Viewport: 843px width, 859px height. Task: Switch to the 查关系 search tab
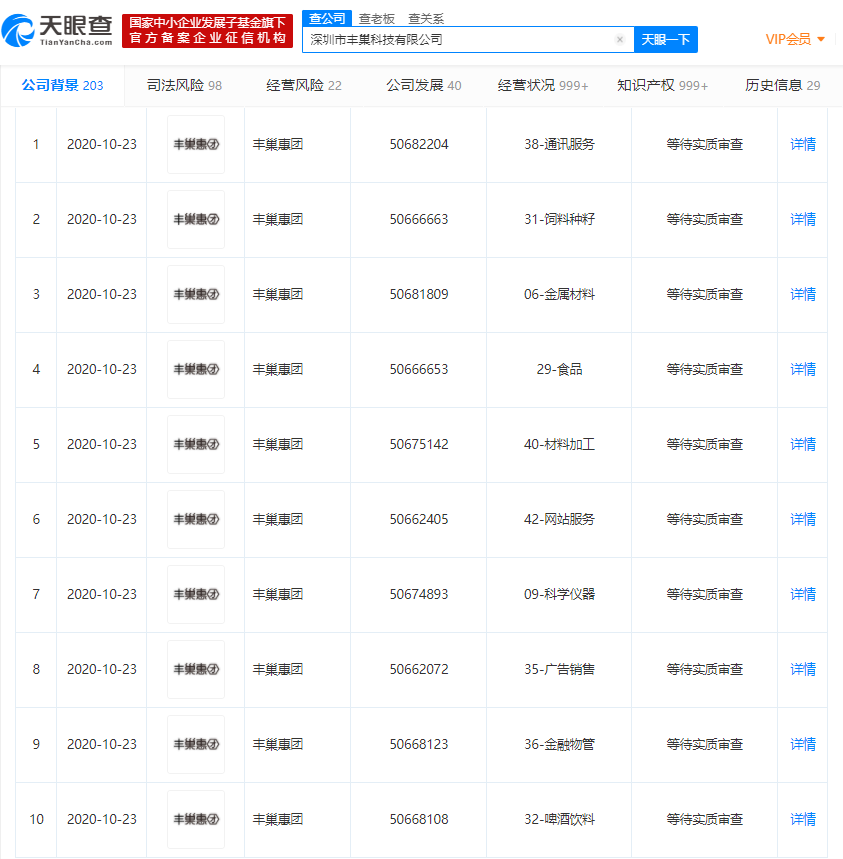(426, 18)
